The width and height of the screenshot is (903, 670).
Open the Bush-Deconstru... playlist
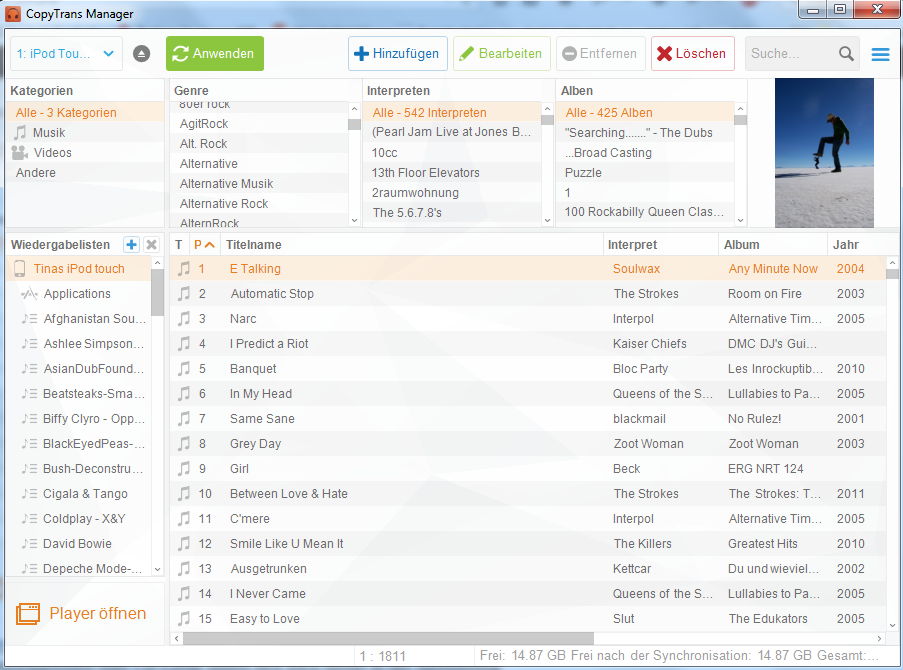(x=79, y=469)
